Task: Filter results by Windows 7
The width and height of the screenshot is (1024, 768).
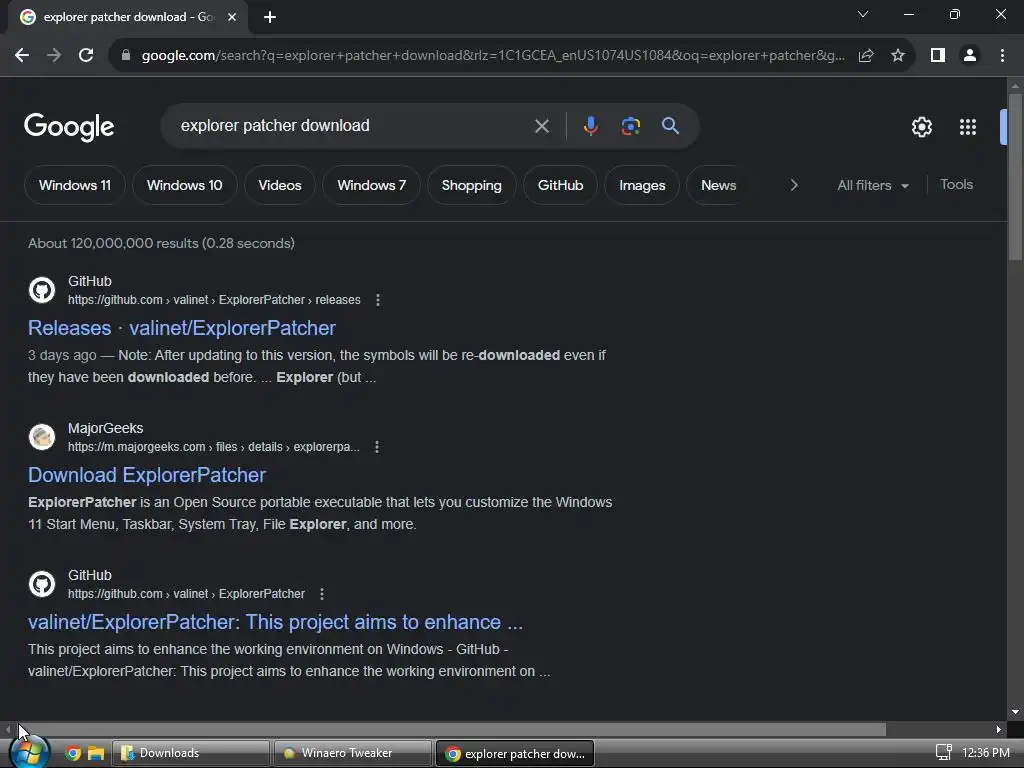Action: [x=371, y=185]
